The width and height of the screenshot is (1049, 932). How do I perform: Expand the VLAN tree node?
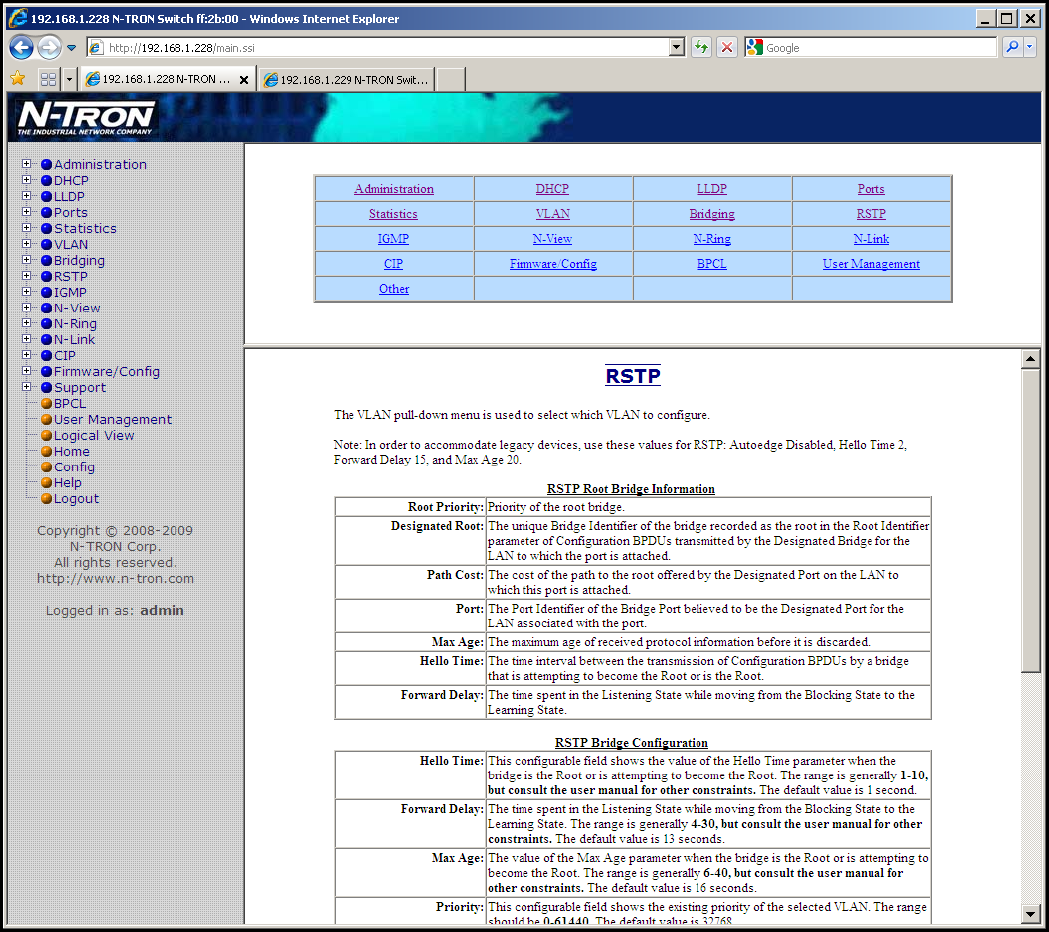coord(26,244)
